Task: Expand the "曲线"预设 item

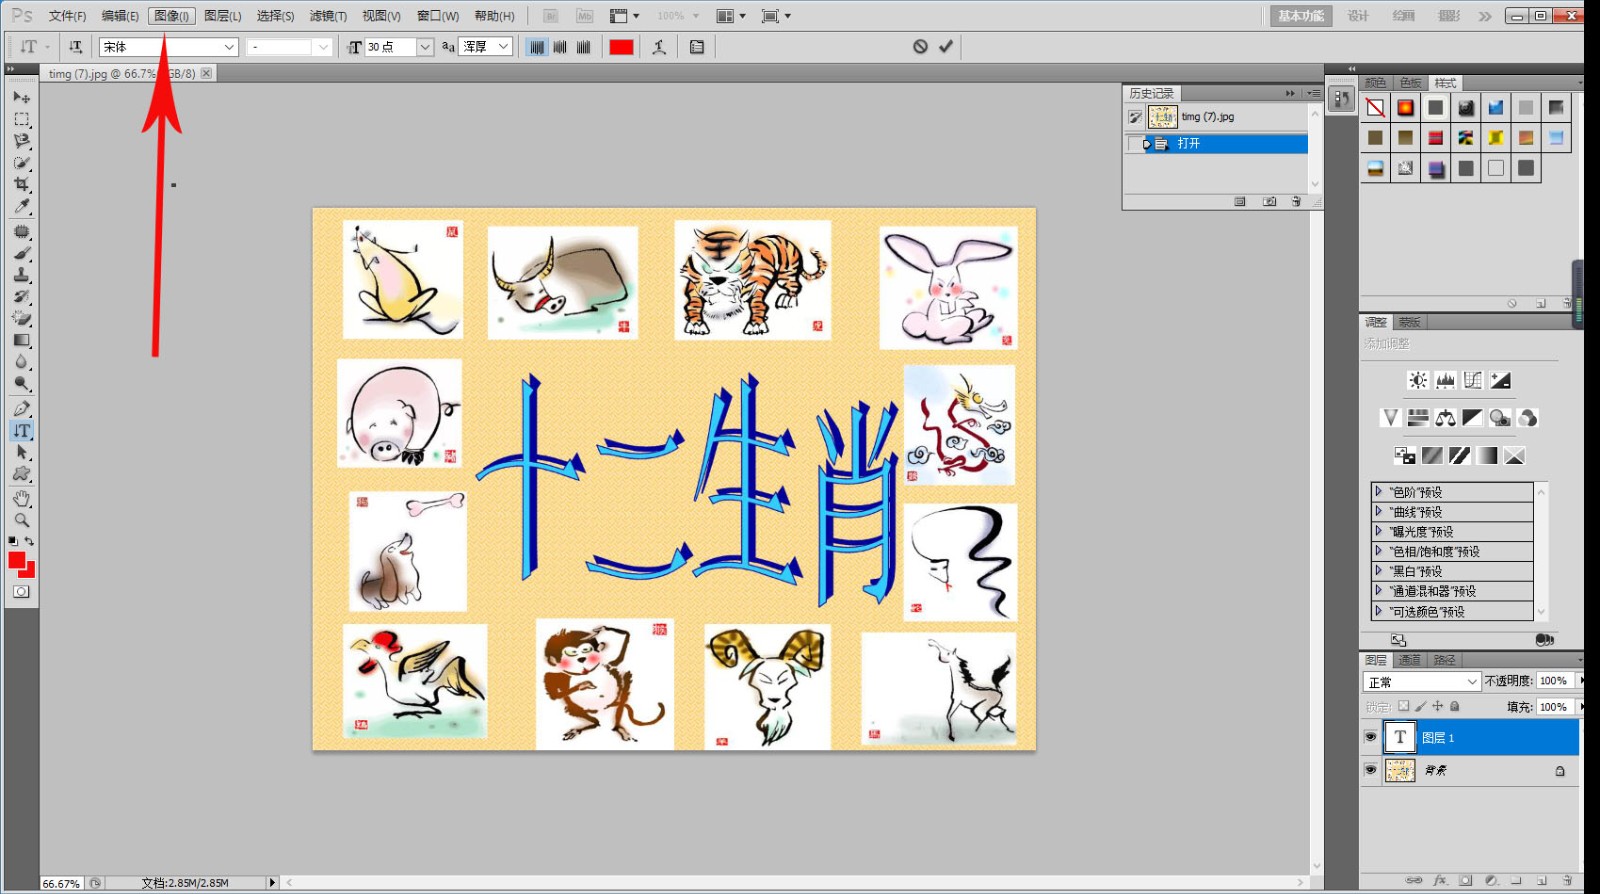Action: pos(1378,511)
